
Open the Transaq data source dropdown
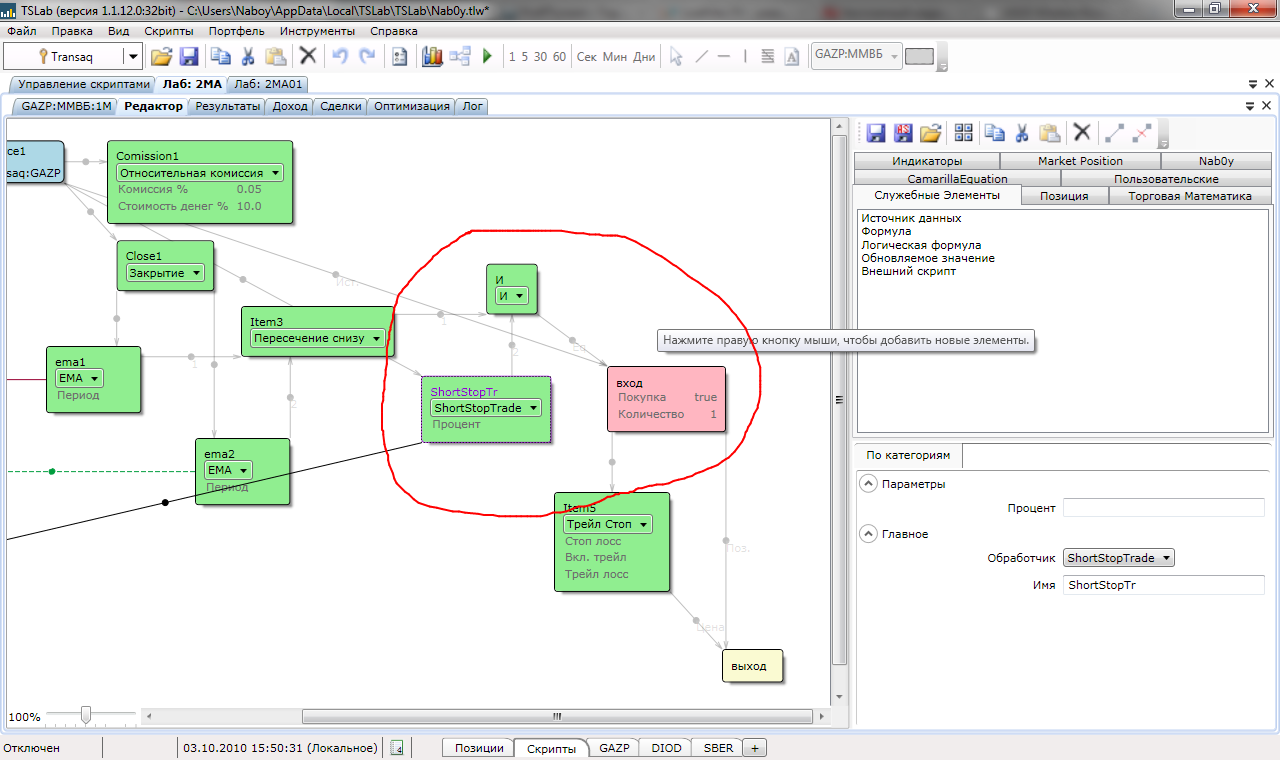point(131,57)
